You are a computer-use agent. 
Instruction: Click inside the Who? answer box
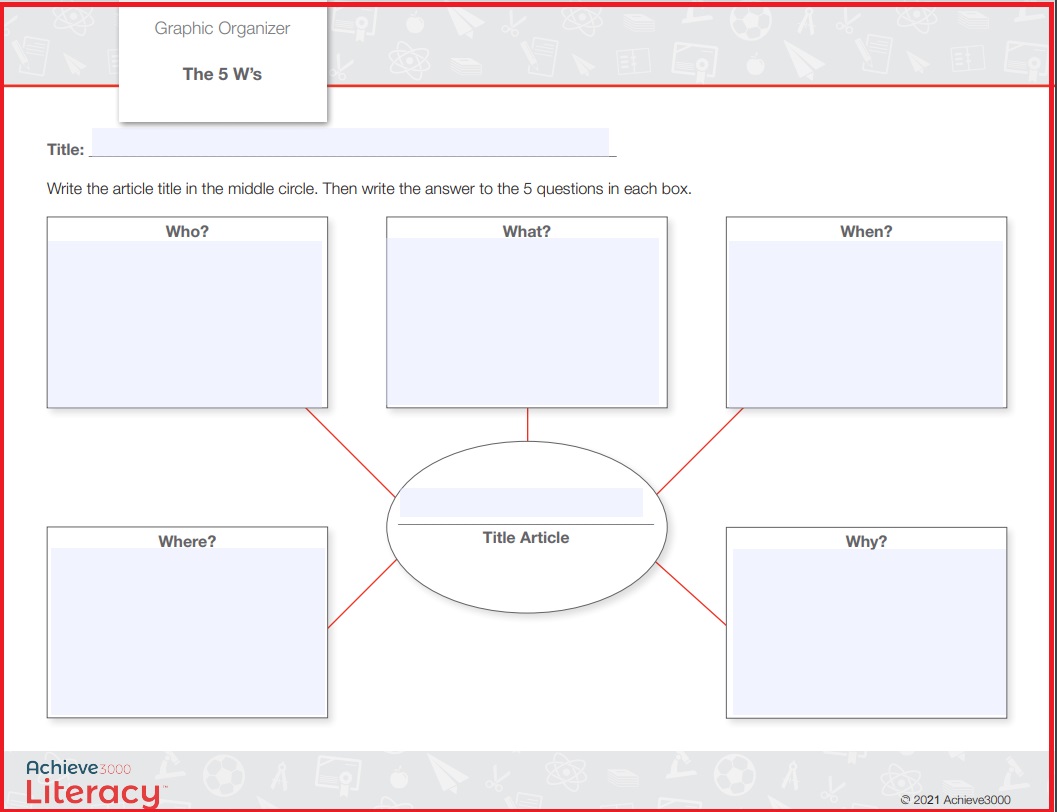click(186, 323)
